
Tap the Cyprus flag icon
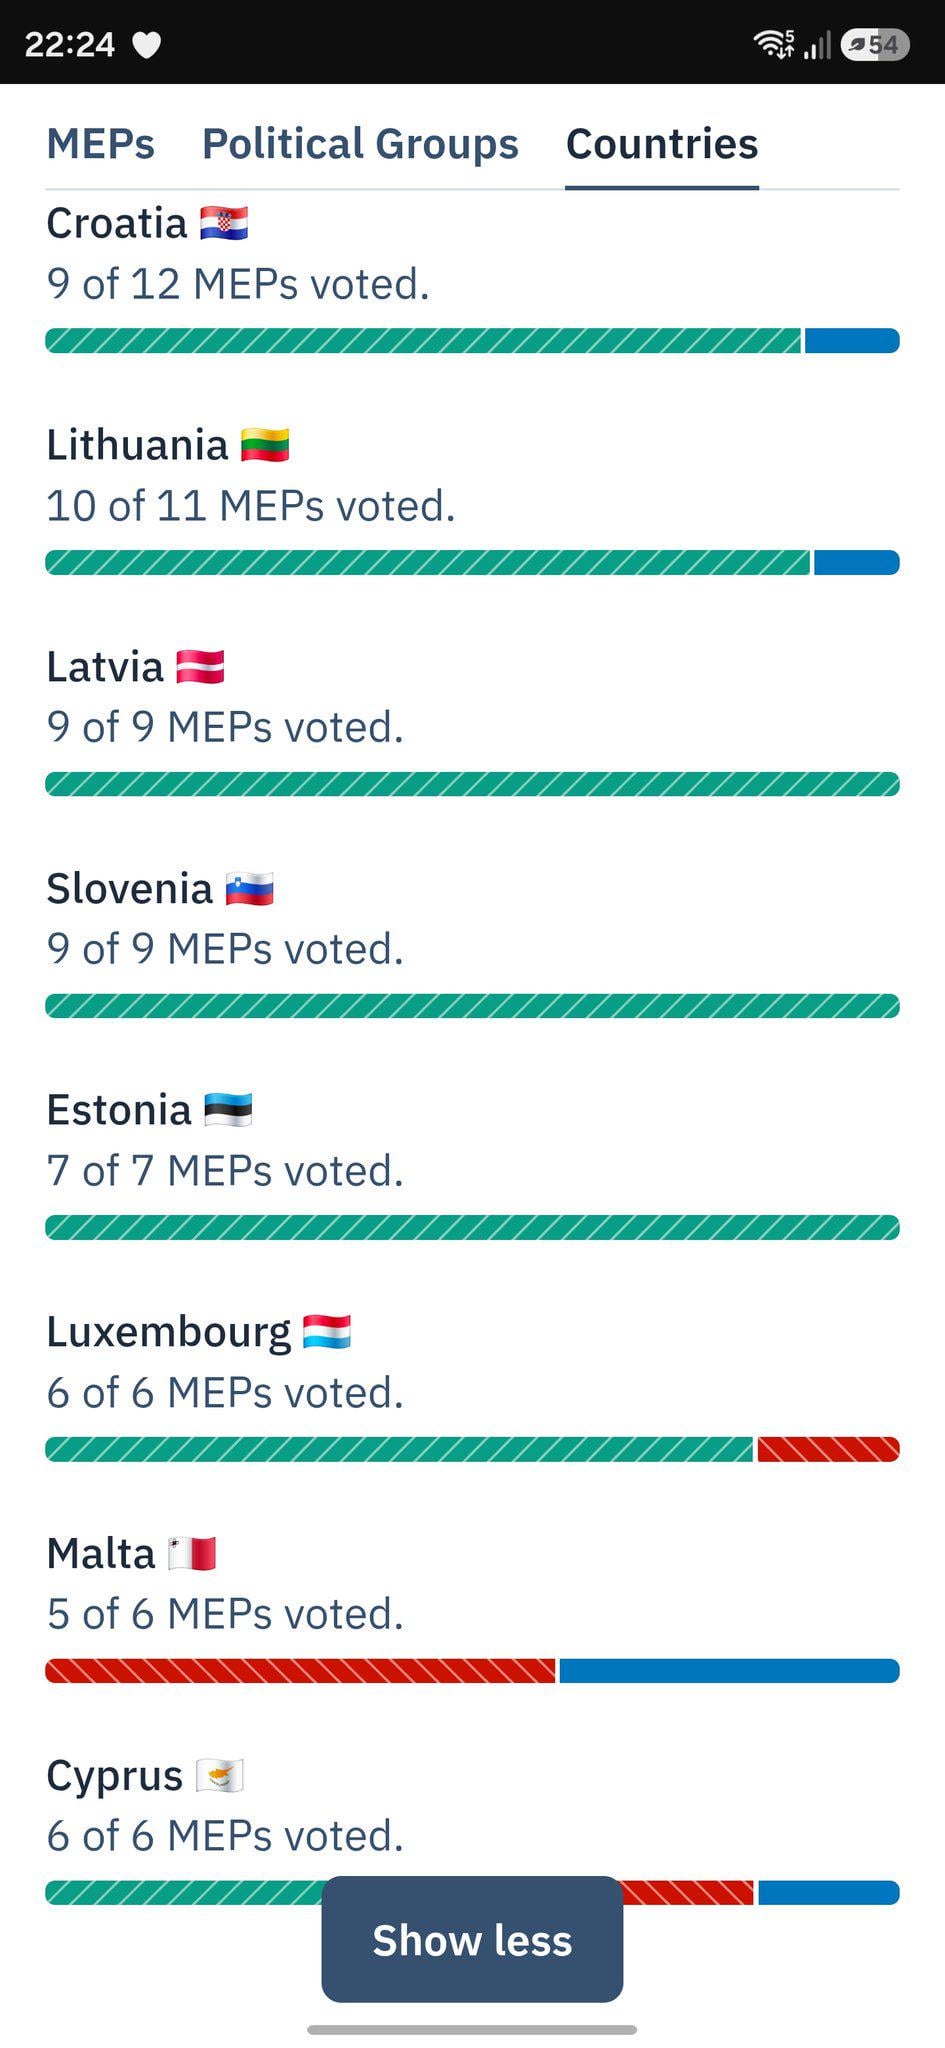click(220, 1776)
